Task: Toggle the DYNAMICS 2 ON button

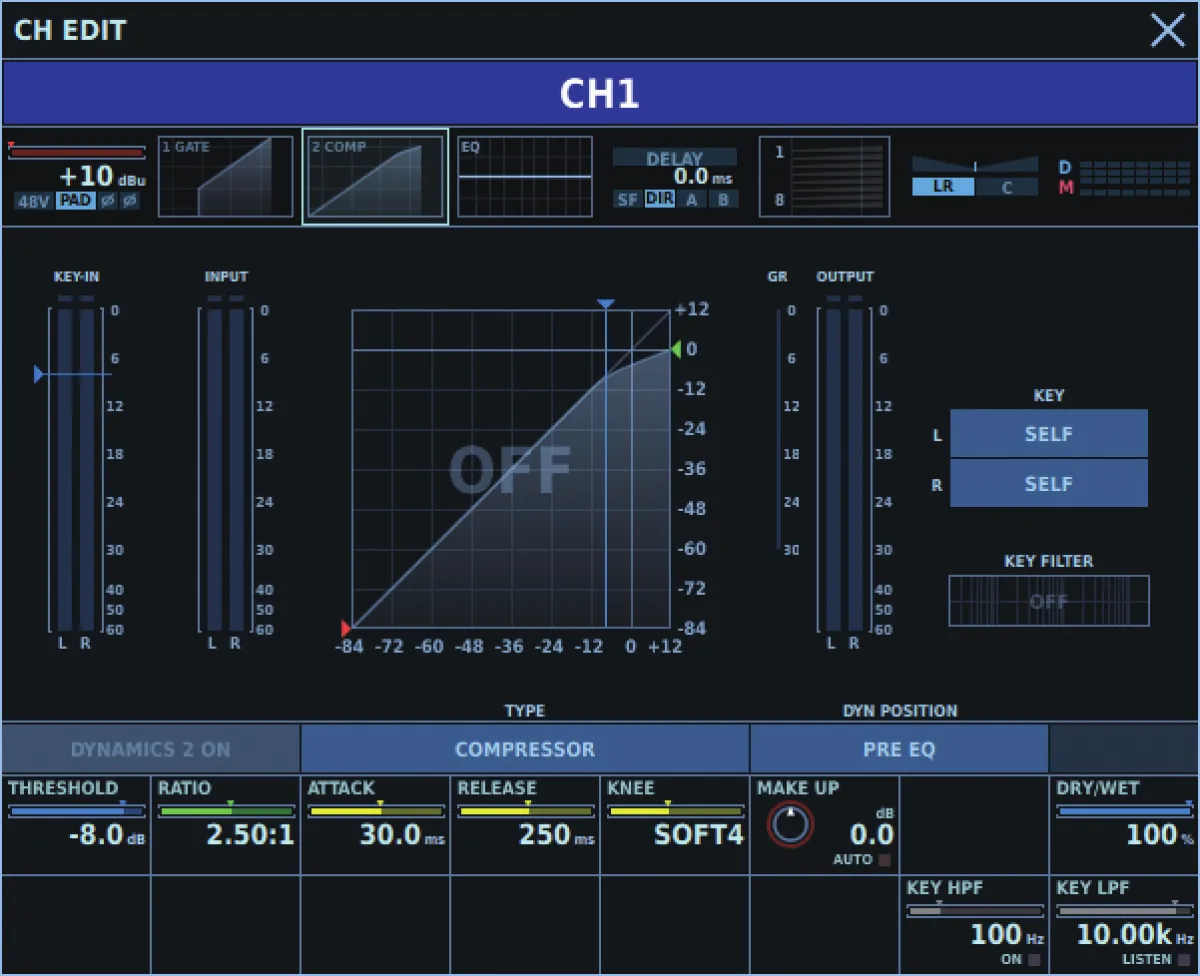Action: [150, 749]
